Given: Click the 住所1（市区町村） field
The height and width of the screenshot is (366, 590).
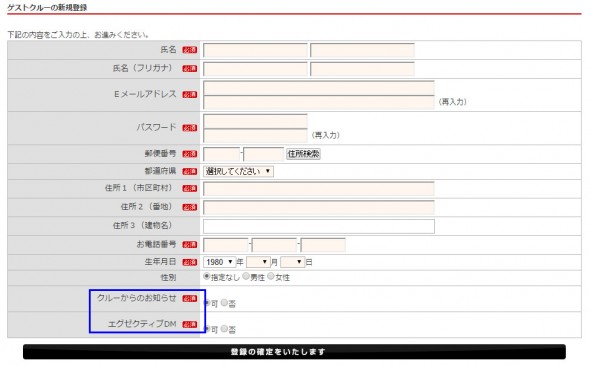Looking at the screenshot, I should [x=319, y=188].
